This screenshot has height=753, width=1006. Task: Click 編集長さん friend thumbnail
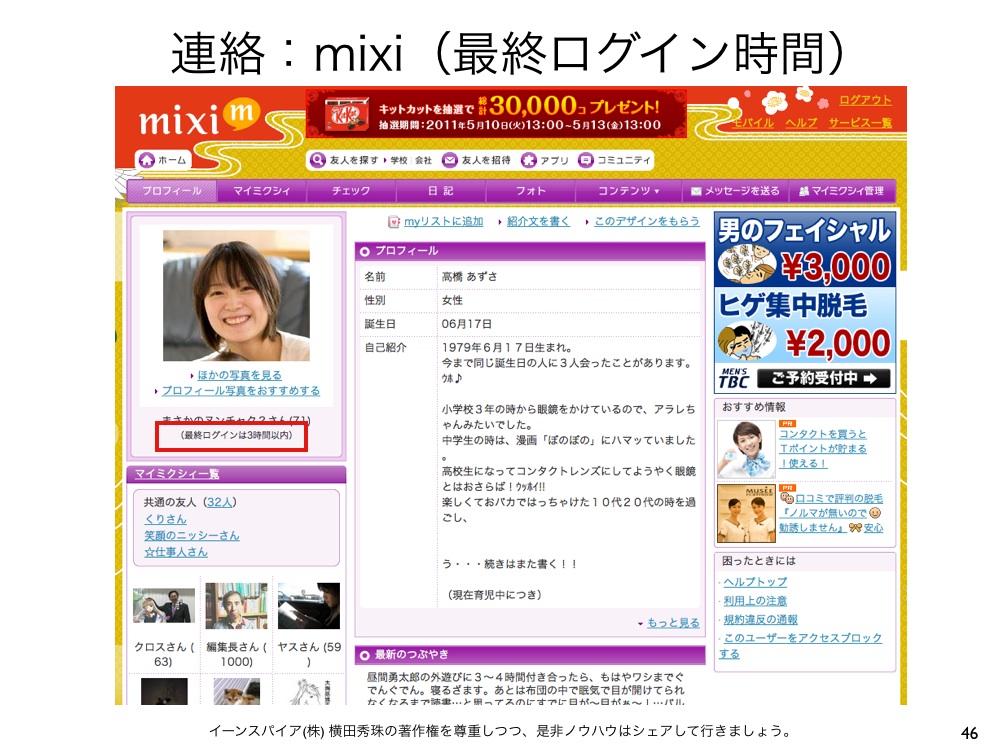pos(236,606)
